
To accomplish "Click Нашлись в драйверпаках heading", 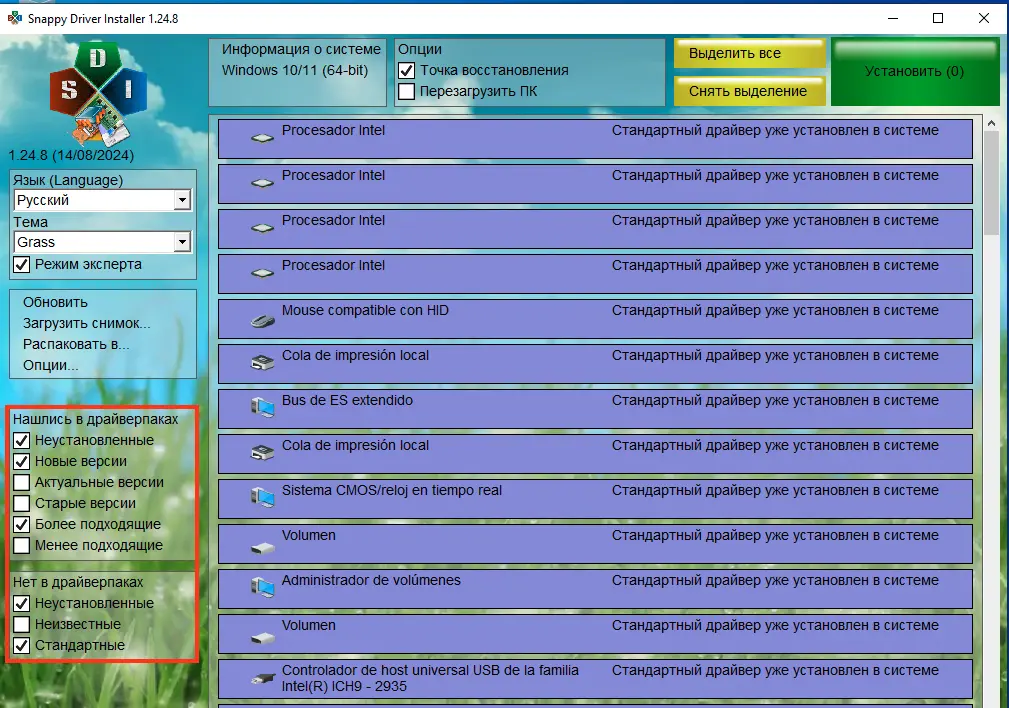I will tap(95, 419).
